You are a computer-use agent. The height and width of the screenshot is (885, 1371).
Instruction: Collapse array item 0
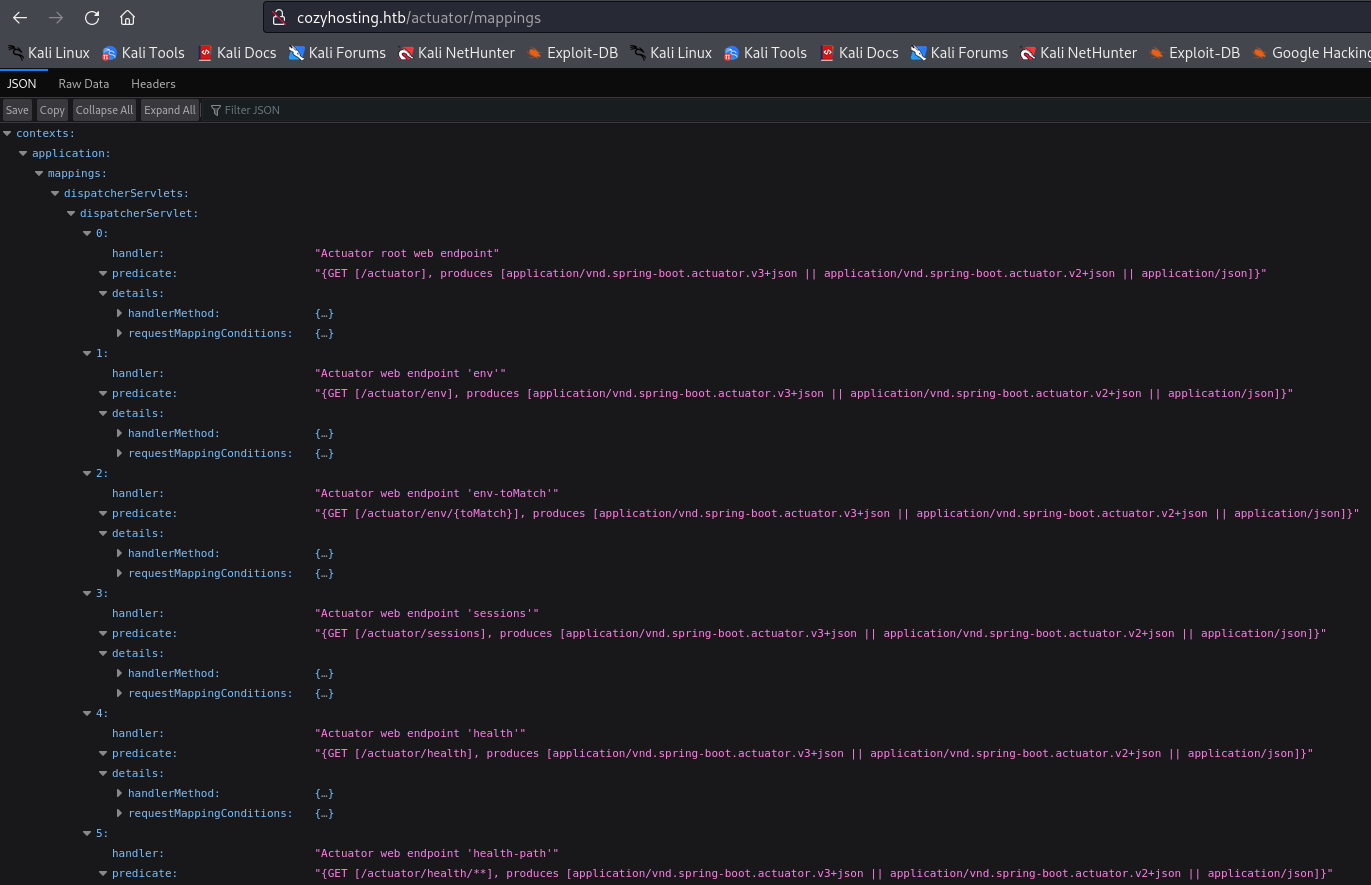coord(88,233)
